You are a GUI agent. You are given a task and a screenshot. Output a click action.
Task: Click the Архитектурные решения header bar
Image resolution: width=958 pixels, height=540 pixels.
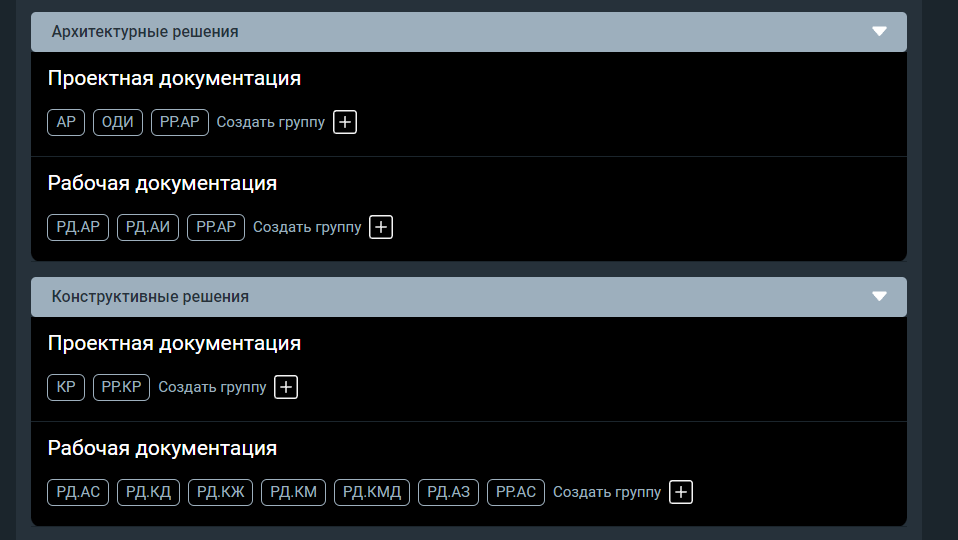(x=469, y=32)
